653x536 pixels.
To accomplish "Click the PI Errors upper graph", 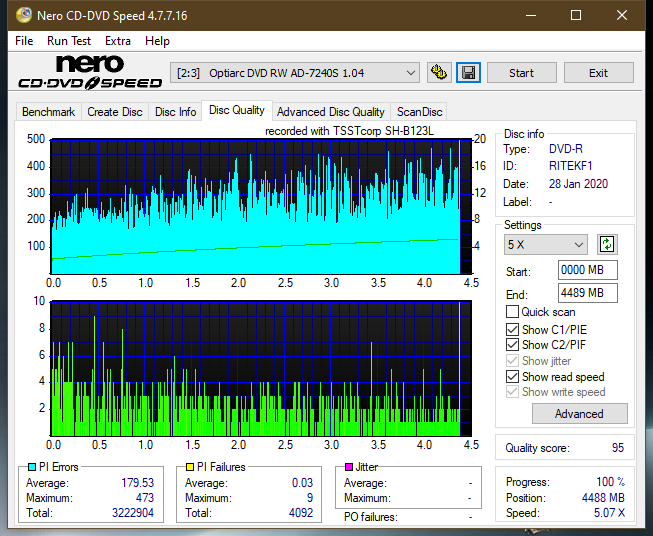I will click(x=261, y=207).
